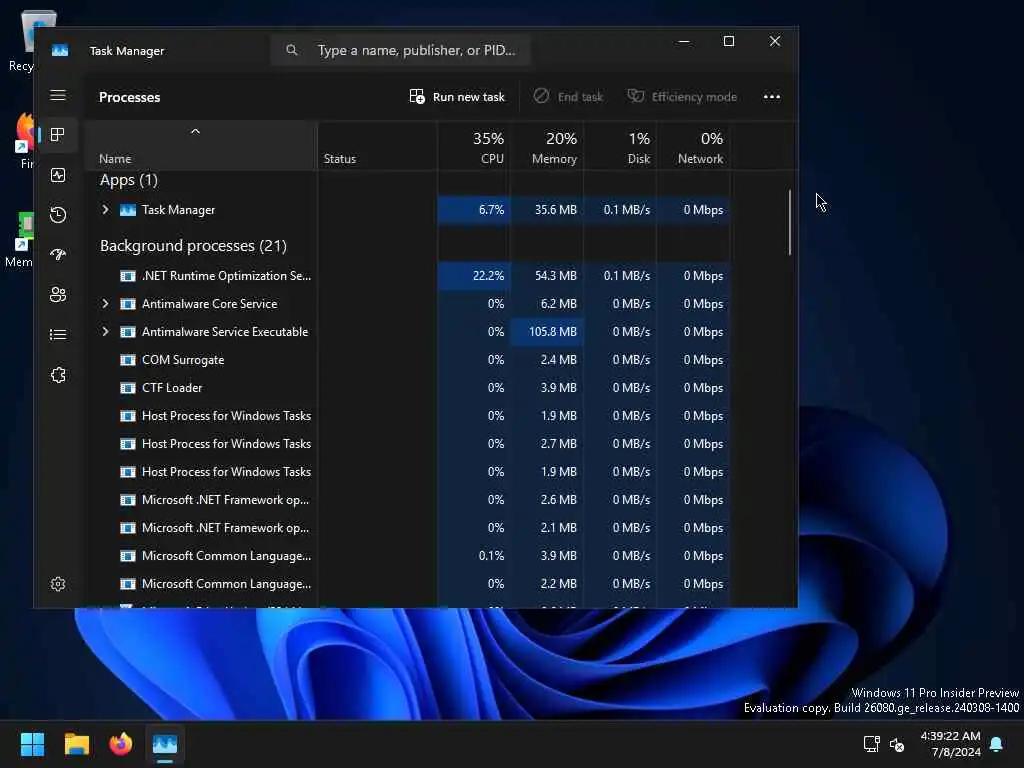This screenshot has width=1024, height=768.
Task: Sort by the CPU column header
Action: [x=473, y=148]
